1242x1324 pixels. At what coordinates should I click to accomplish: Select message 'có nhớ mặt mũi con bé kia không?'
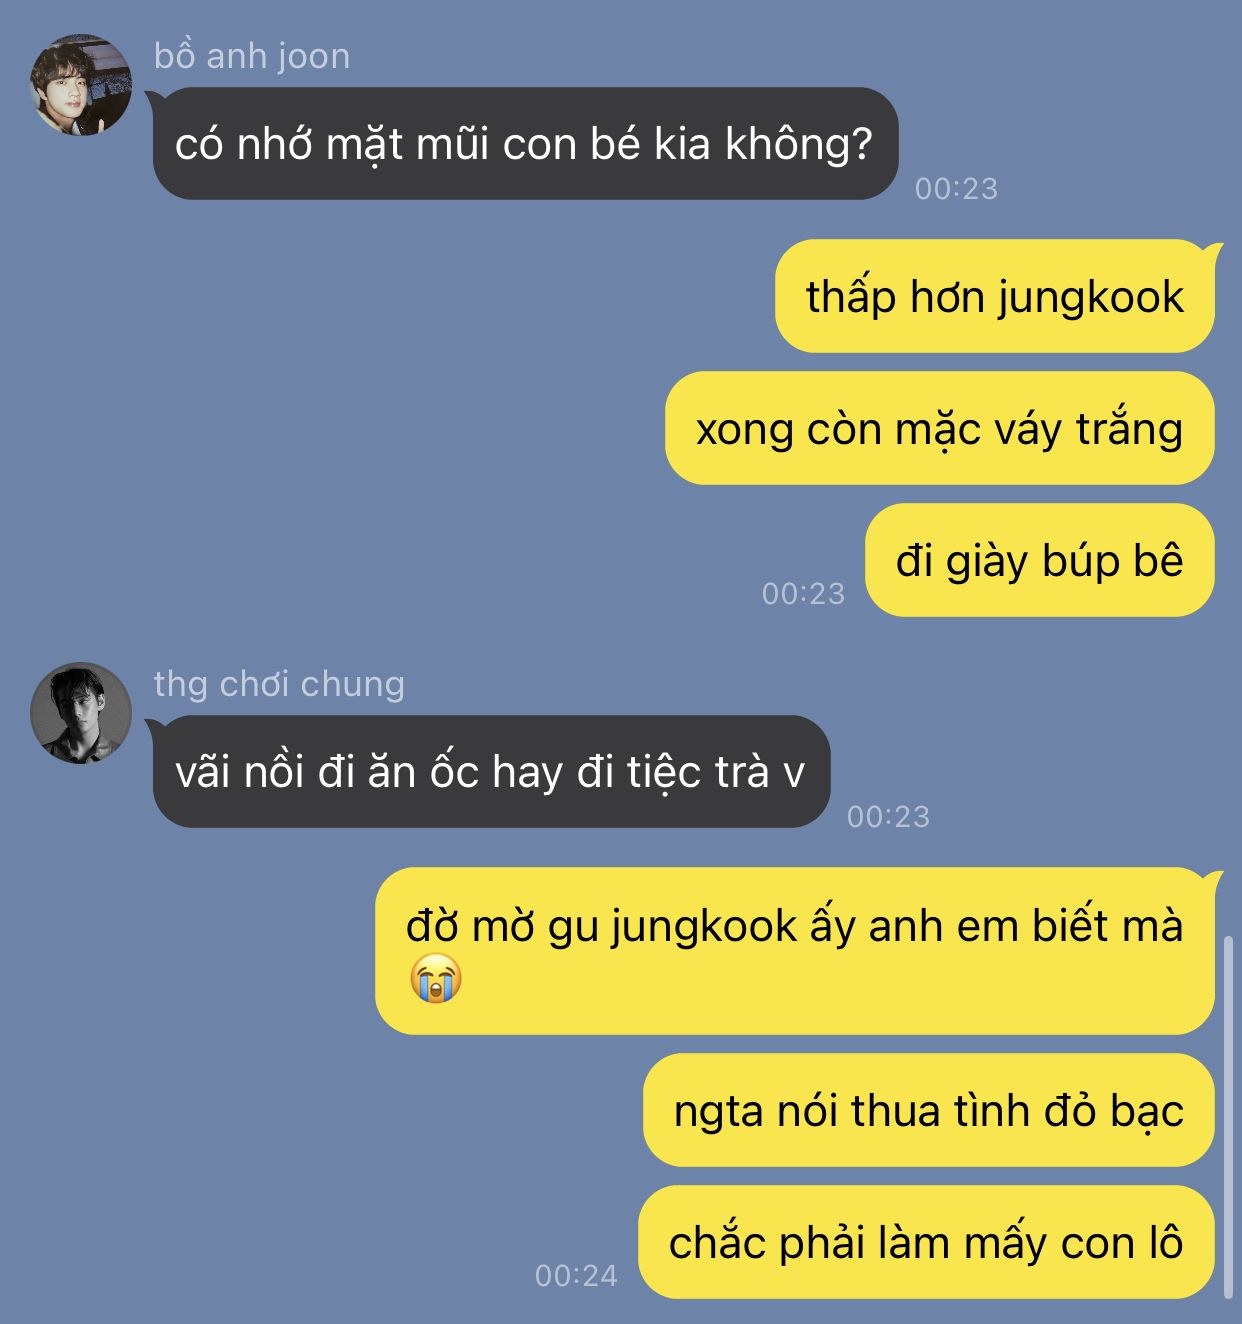(x=525, y=144)
